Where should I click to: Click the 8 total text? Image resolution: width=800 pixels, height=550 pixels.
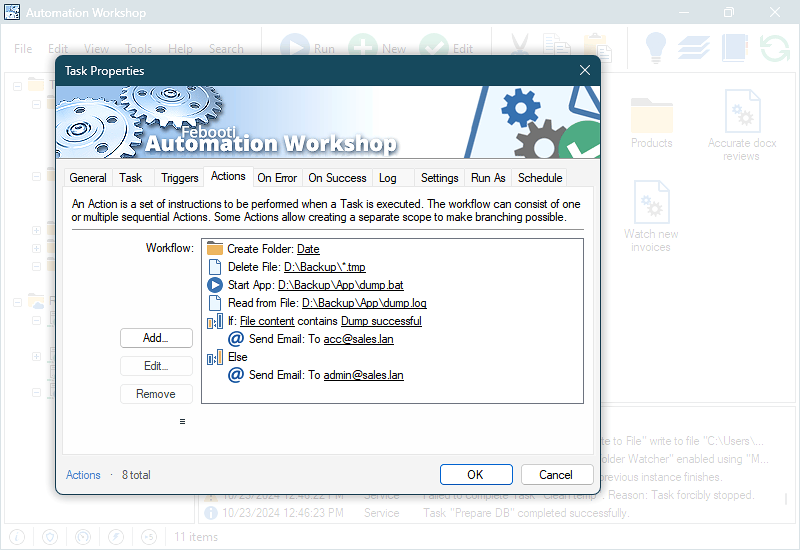[136, 475]
